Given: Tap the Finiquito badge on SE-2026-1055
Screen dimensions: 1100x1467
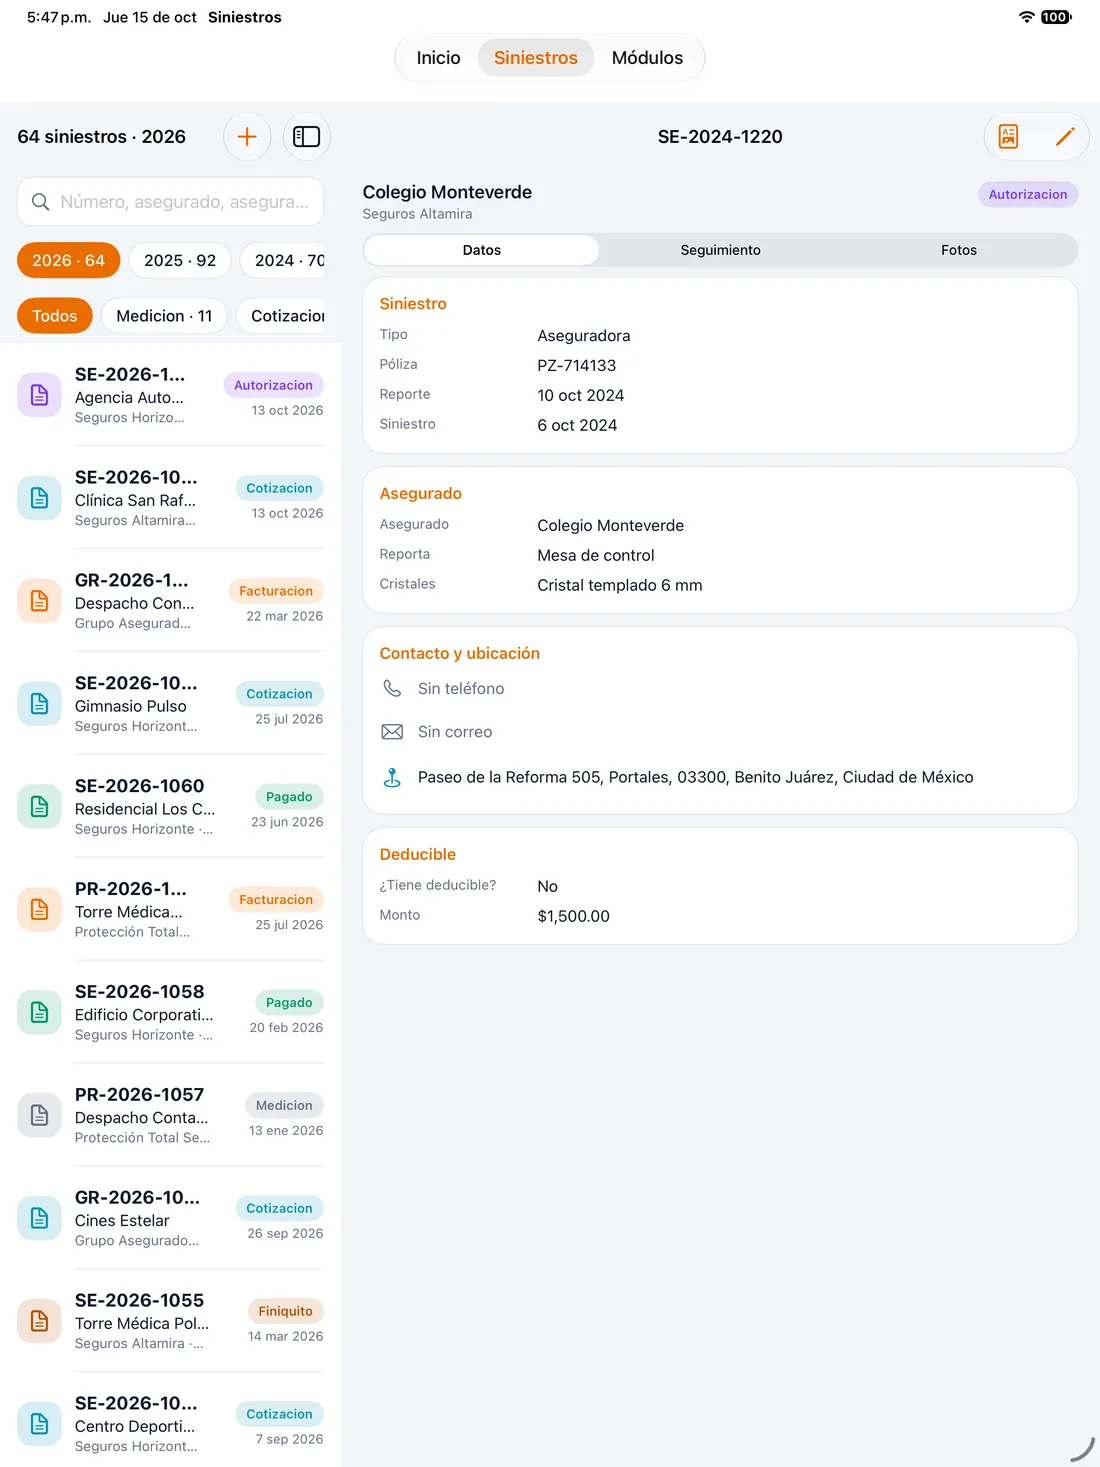Looking at the screenshot, I should click(285, 1311).
